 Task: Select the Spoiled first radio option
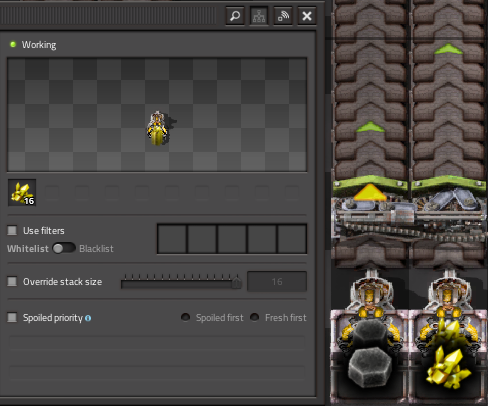pos(185,317)
